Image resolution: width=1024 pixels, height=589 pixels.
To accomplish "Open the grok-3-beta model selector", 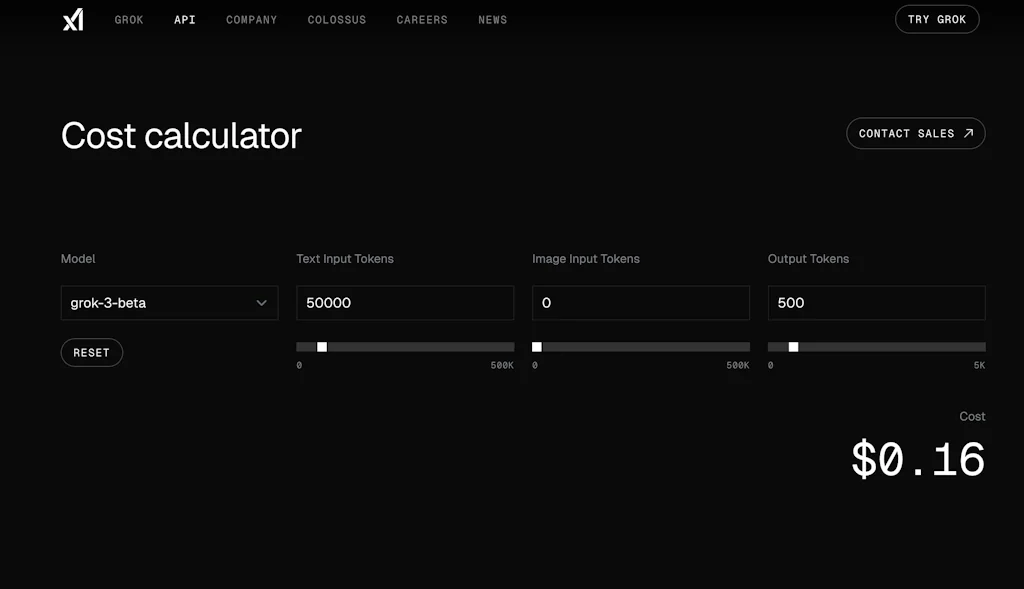I will pyautogui.click(x=169, y=303).
